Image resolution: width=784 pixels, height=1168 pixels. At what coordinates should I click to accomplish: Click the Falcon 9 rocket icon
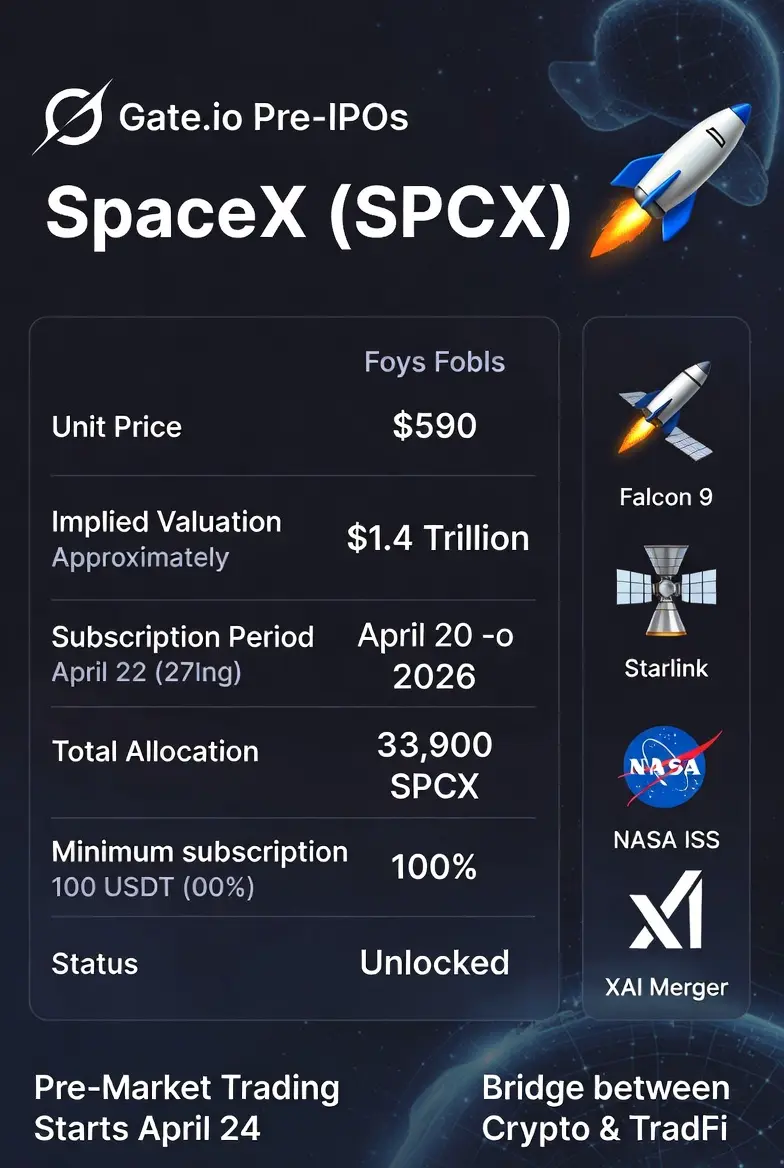click(x=666, y=412)
